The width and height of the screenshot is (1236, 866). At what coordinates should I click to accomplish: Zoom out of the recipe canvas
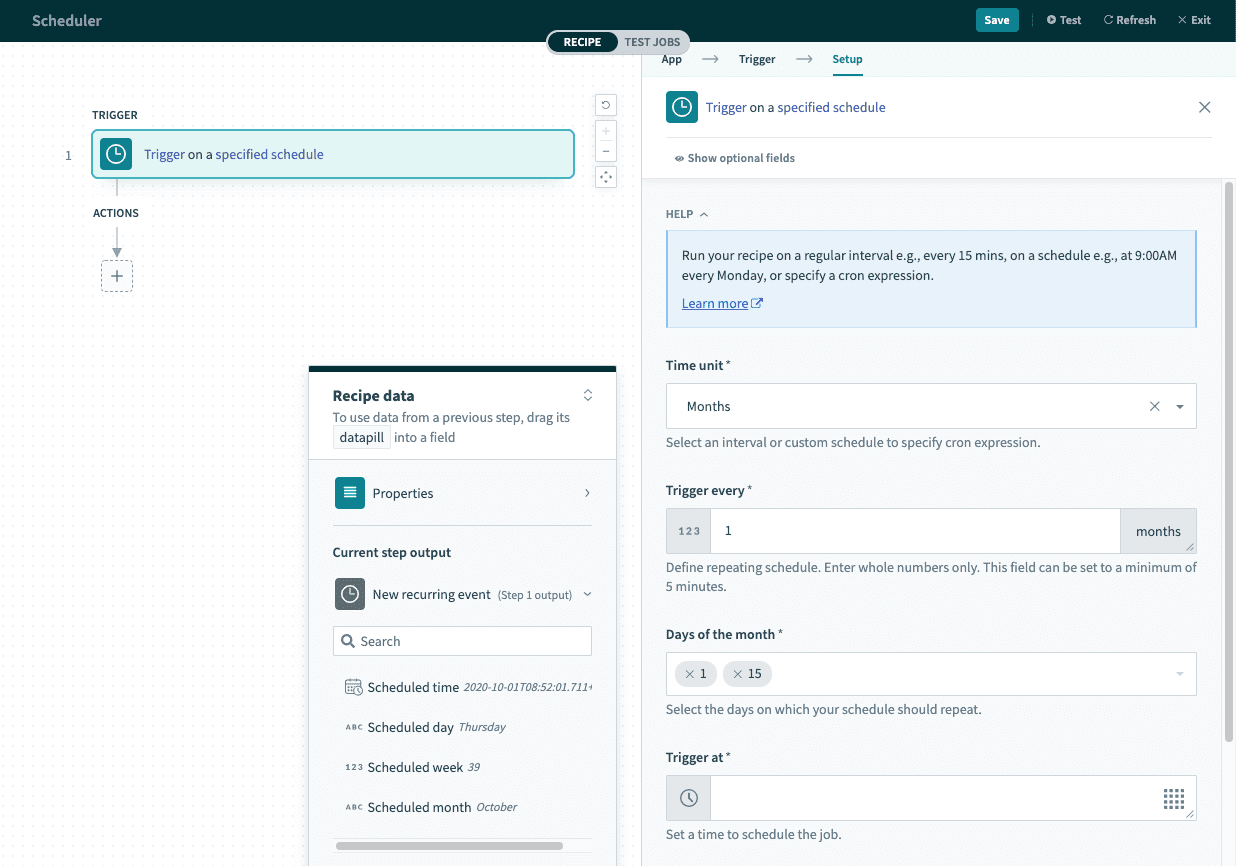(605, 152)
